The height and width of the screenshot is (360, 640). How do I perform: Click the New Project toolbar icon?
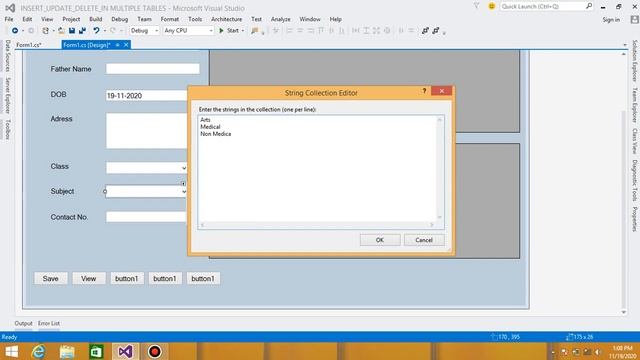pos(45,31)
